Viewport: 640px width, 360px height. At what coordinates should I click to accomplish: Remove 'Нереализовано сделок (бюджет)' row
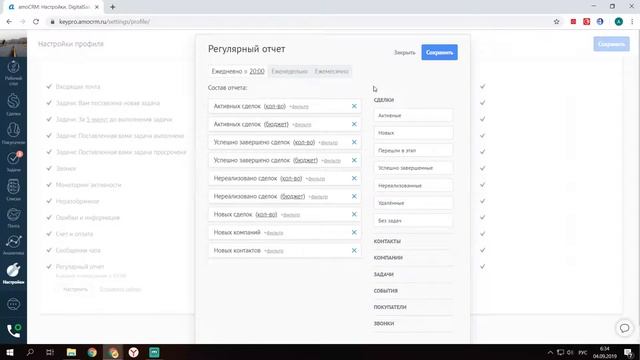click(x=354, y=196)
